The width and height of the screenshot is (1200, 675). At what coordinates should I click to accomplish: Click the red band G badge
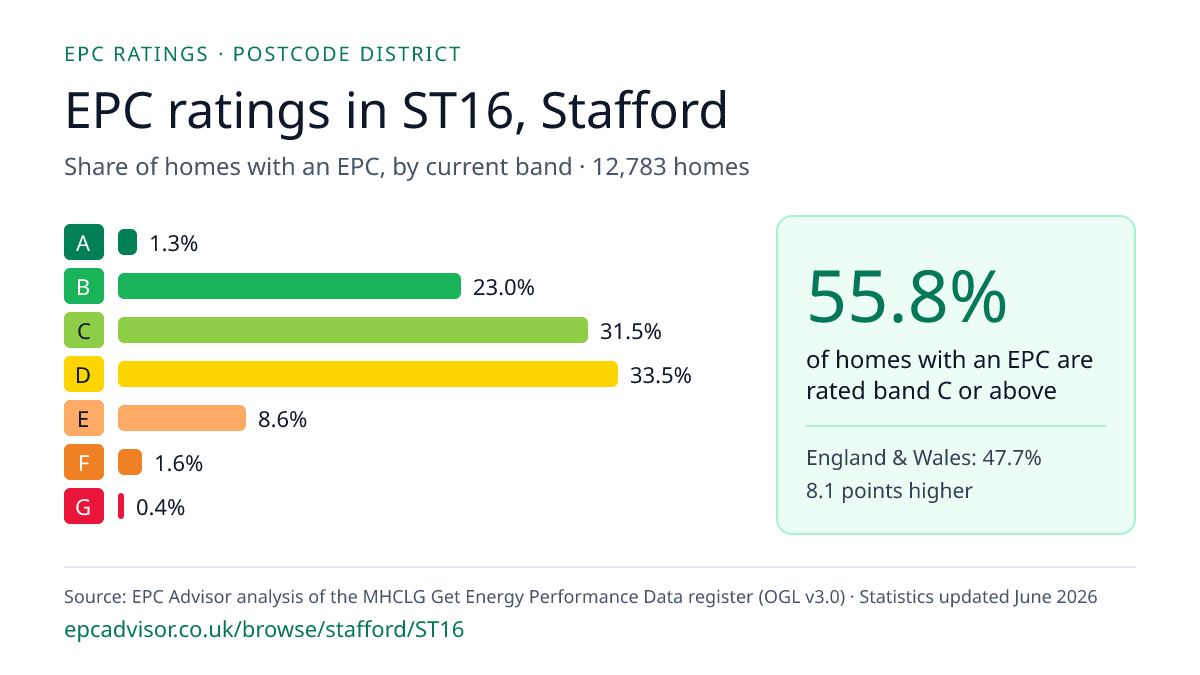pos(84,507)
